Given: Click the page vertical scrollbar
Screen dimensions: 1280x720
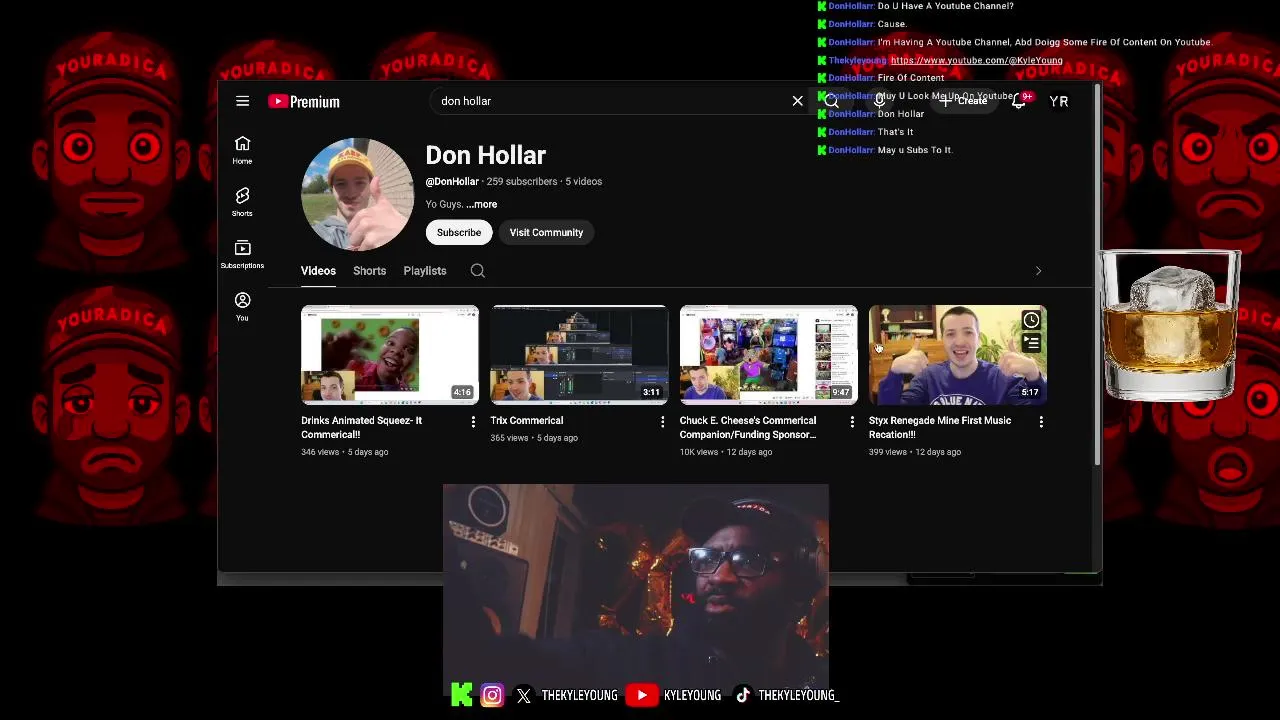Looking at the screenshot, I should [x=1097, y=276].
